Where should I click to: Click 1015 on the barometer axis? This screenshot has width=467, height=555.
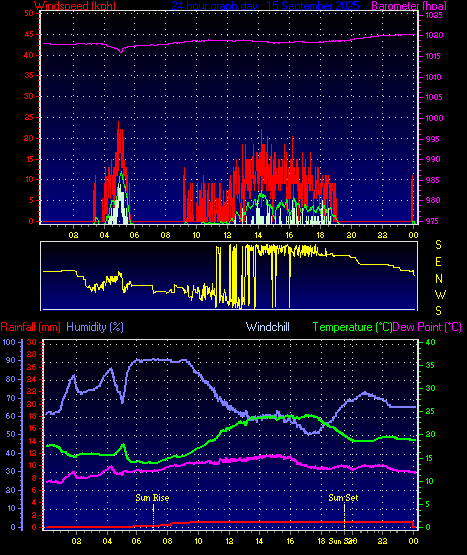[434, 56]
